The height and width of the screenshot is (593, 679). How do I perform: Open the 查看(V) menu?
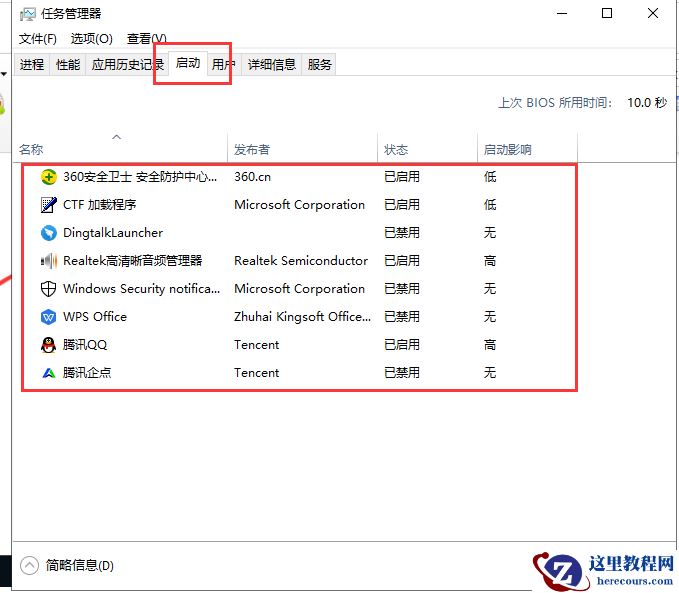pos(146,39)
